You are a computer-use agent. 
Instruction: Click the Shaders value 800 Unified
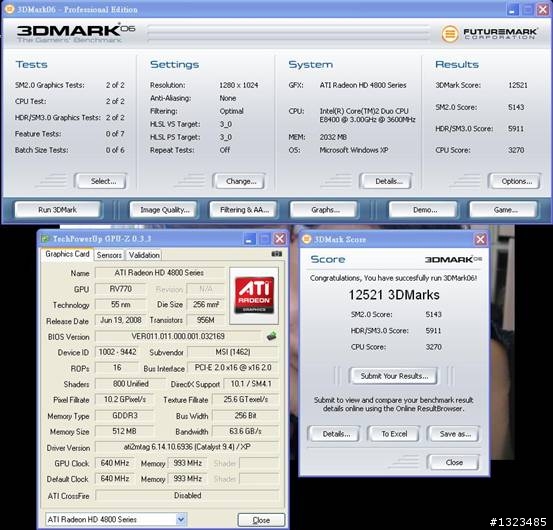pyautogui.click(x=130, y=384)
